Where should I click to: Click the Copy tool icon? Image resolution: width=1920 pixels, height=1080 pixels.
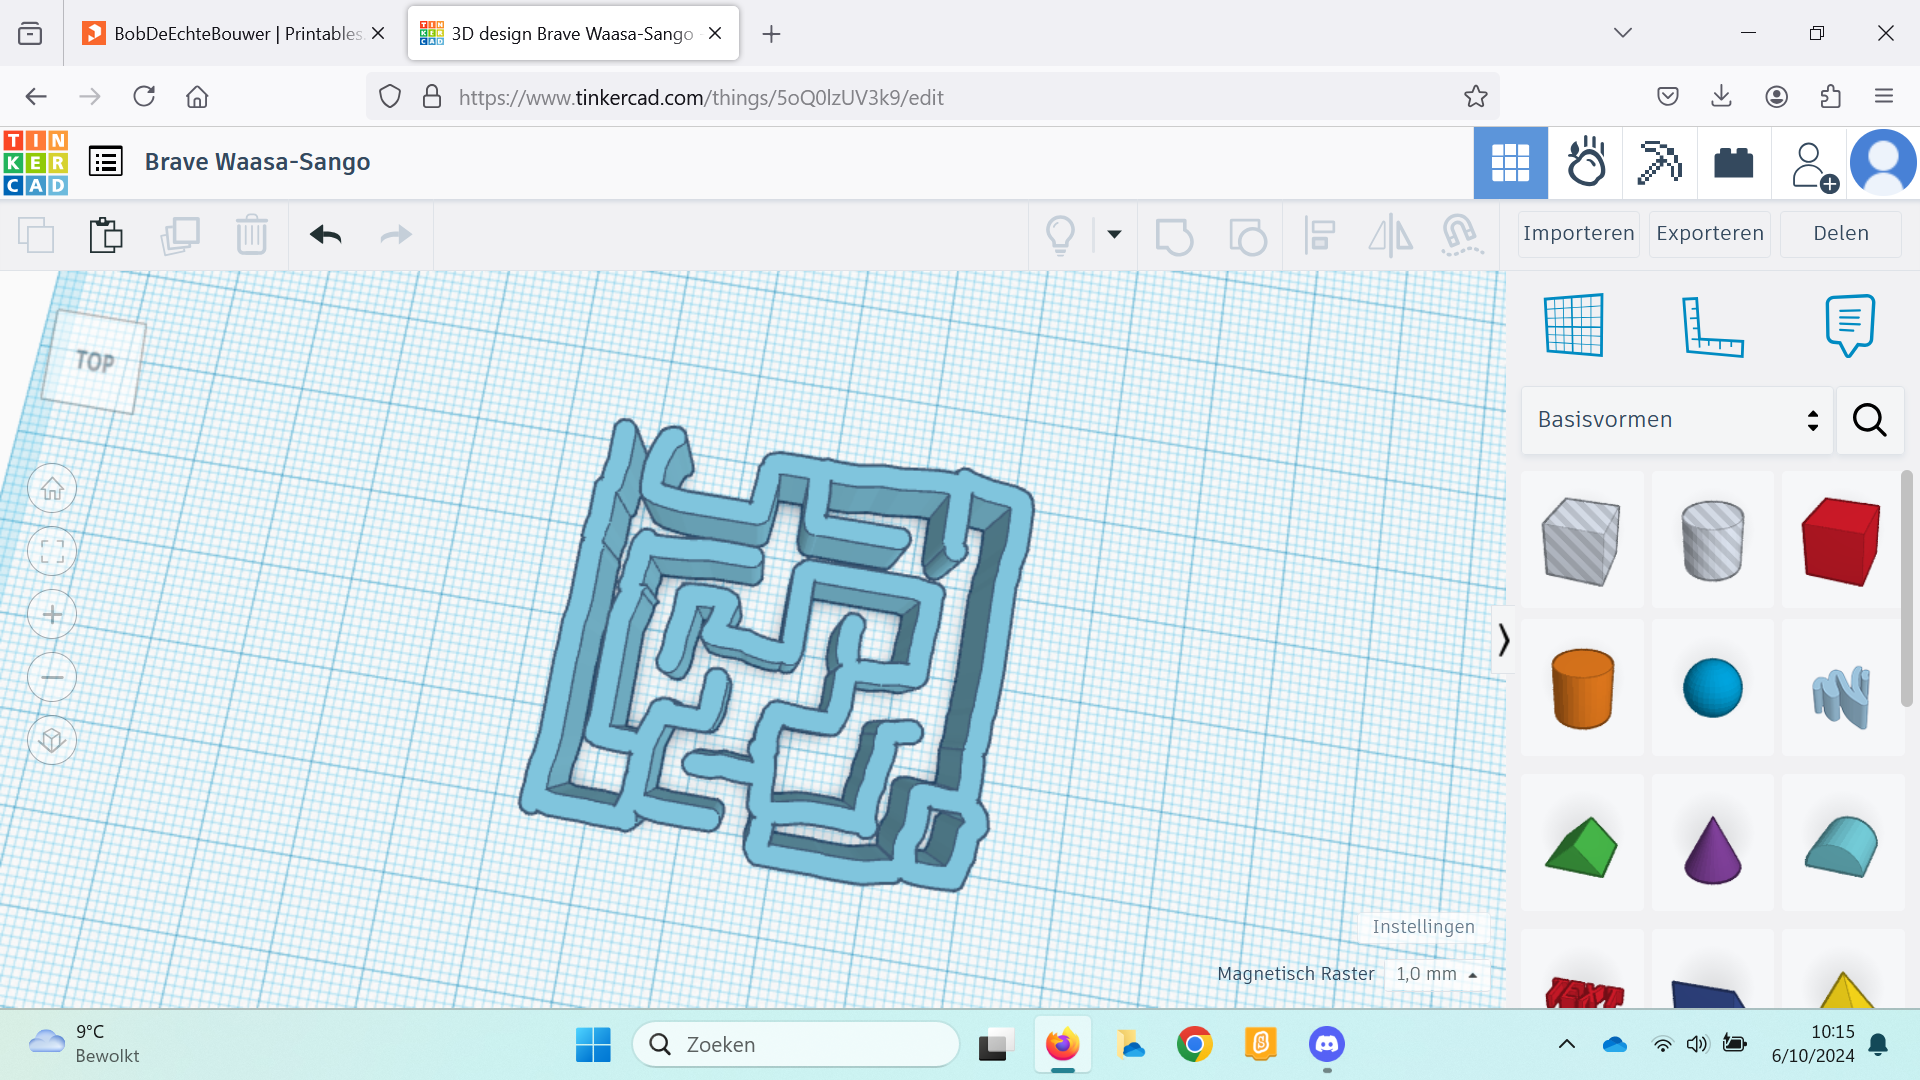click(36, 235)
